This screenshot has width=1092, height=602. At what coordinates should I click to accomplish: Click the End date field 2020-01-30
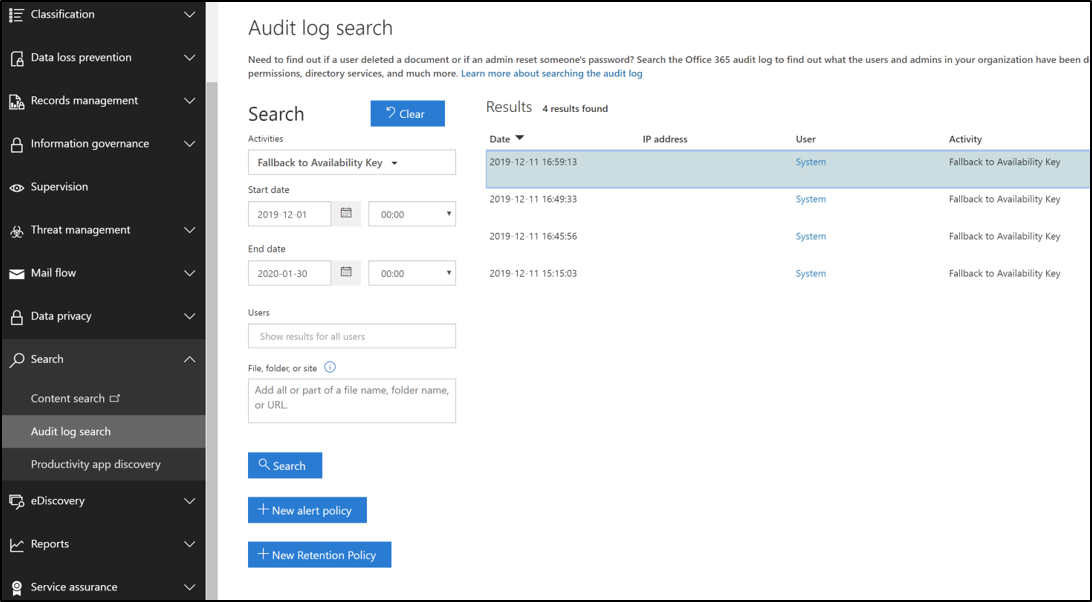tap(289, 273)
